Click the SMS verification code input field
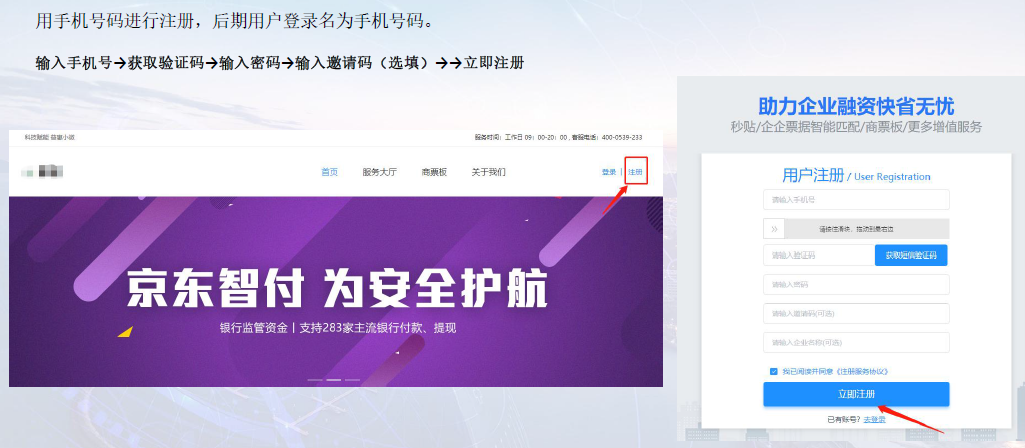The image size is (1025, 448). (x=816, y=256)
